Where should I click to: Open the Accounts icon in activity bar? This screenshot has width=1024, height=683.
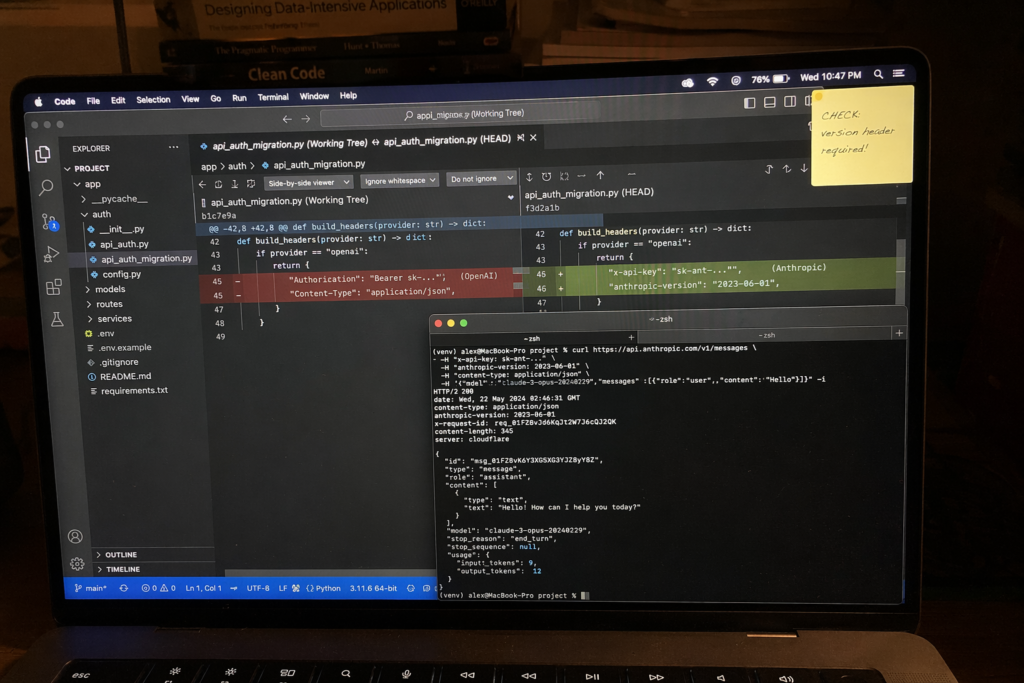pyautogui.click(x=75, y=536)
